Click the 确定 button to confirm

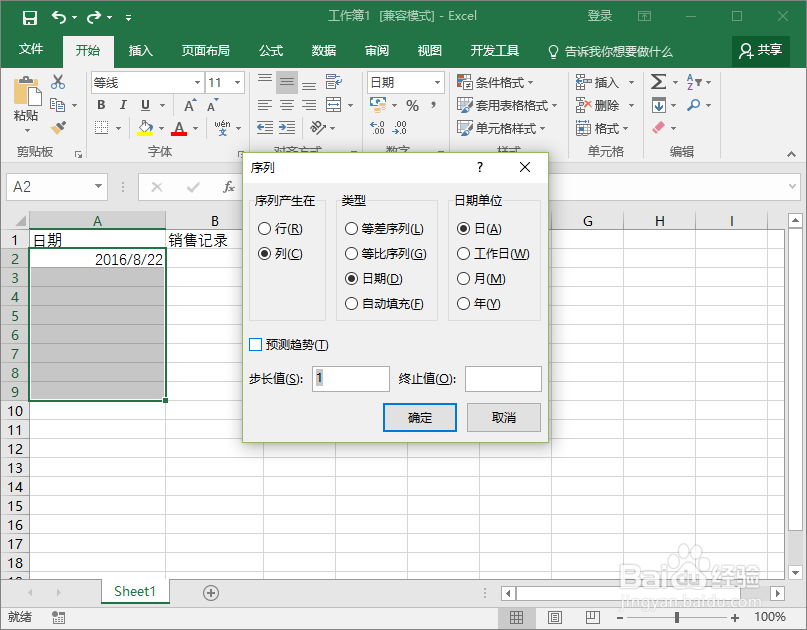click(x=419, y=417)
